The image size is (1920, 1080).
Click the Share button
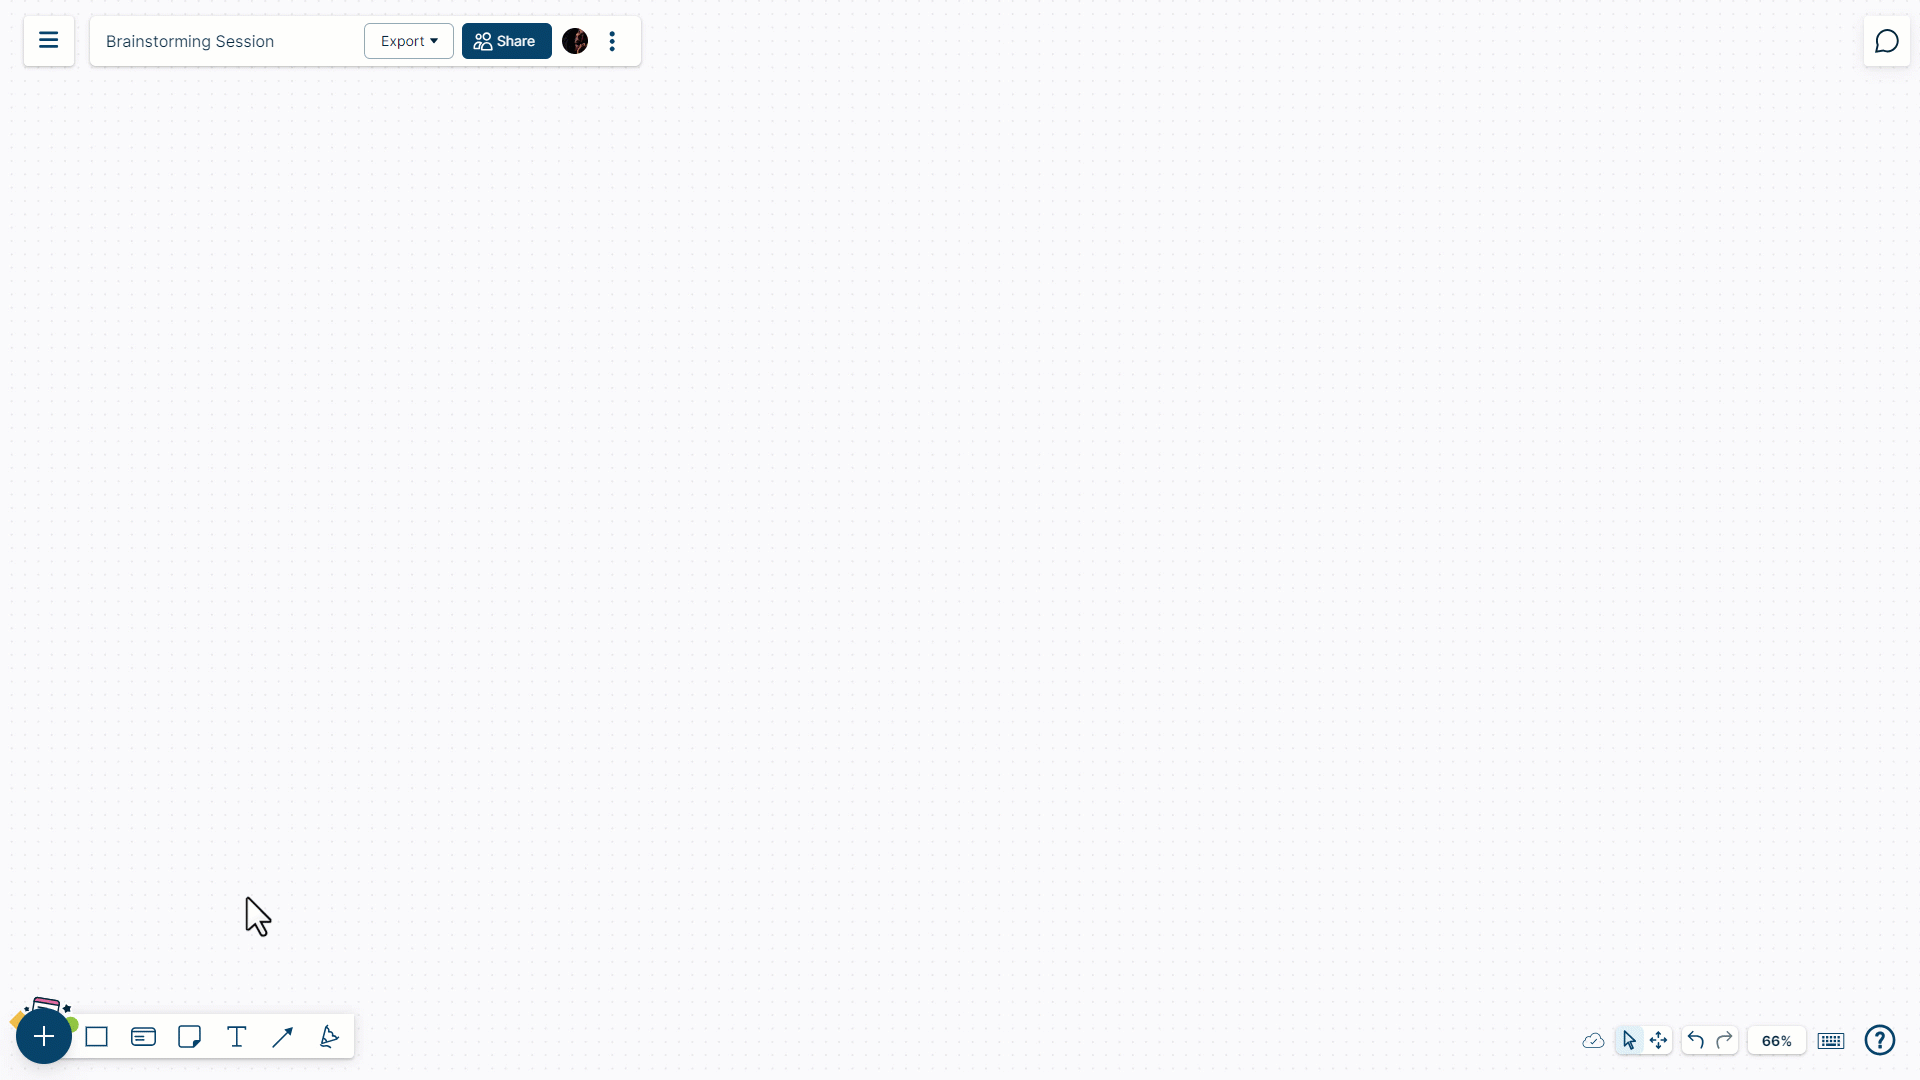tap(506, 41)
